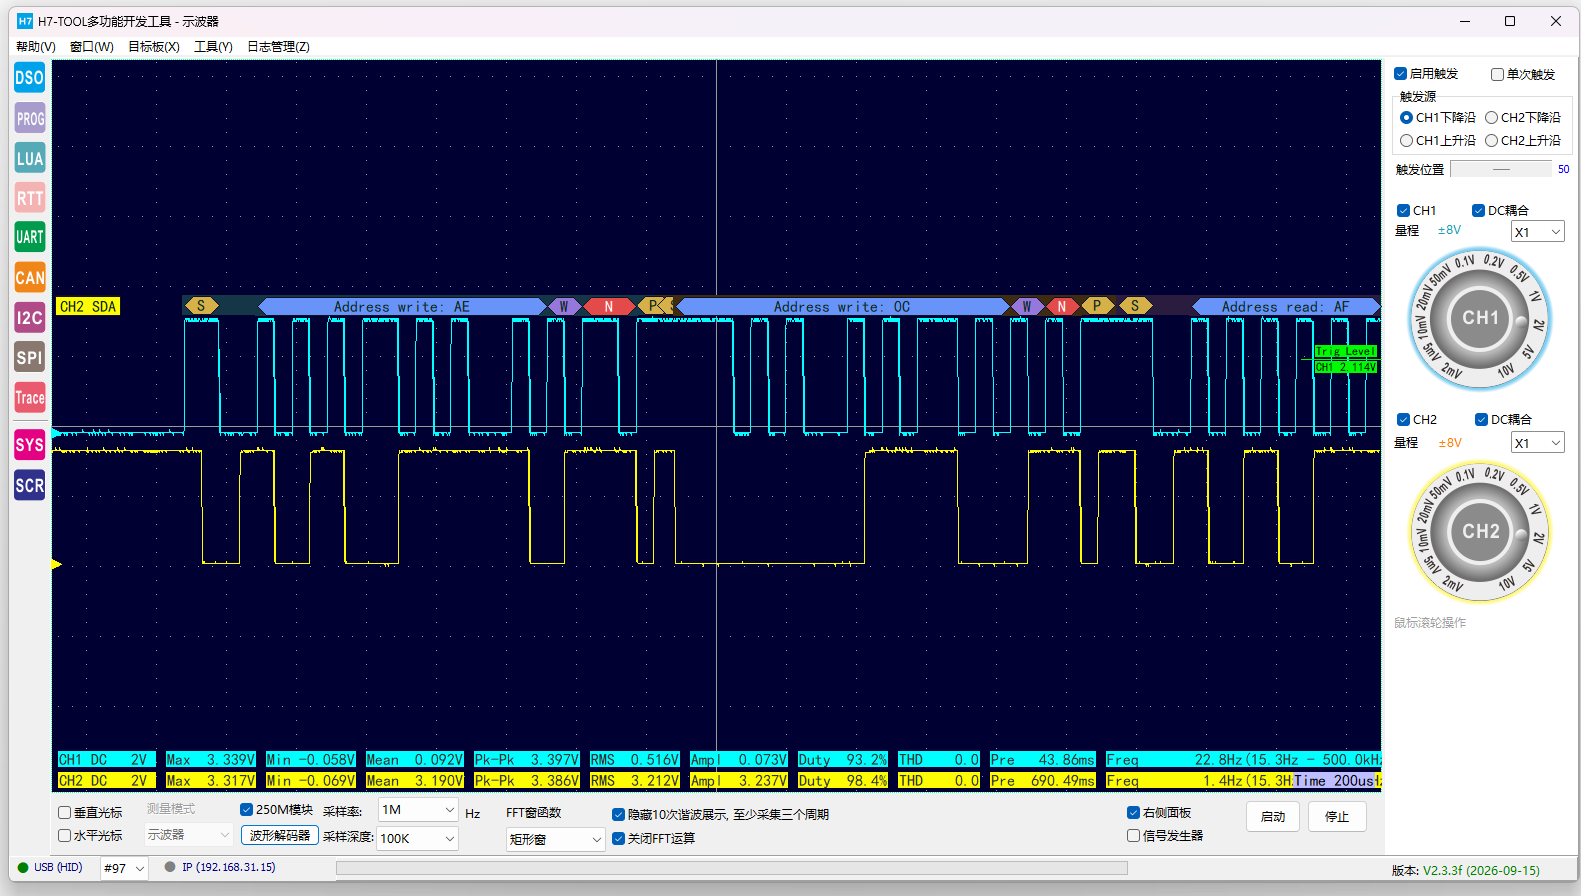Toggle hiding 10th harmonic display option
Screen dimensions: 1581x896
(618, 815)
